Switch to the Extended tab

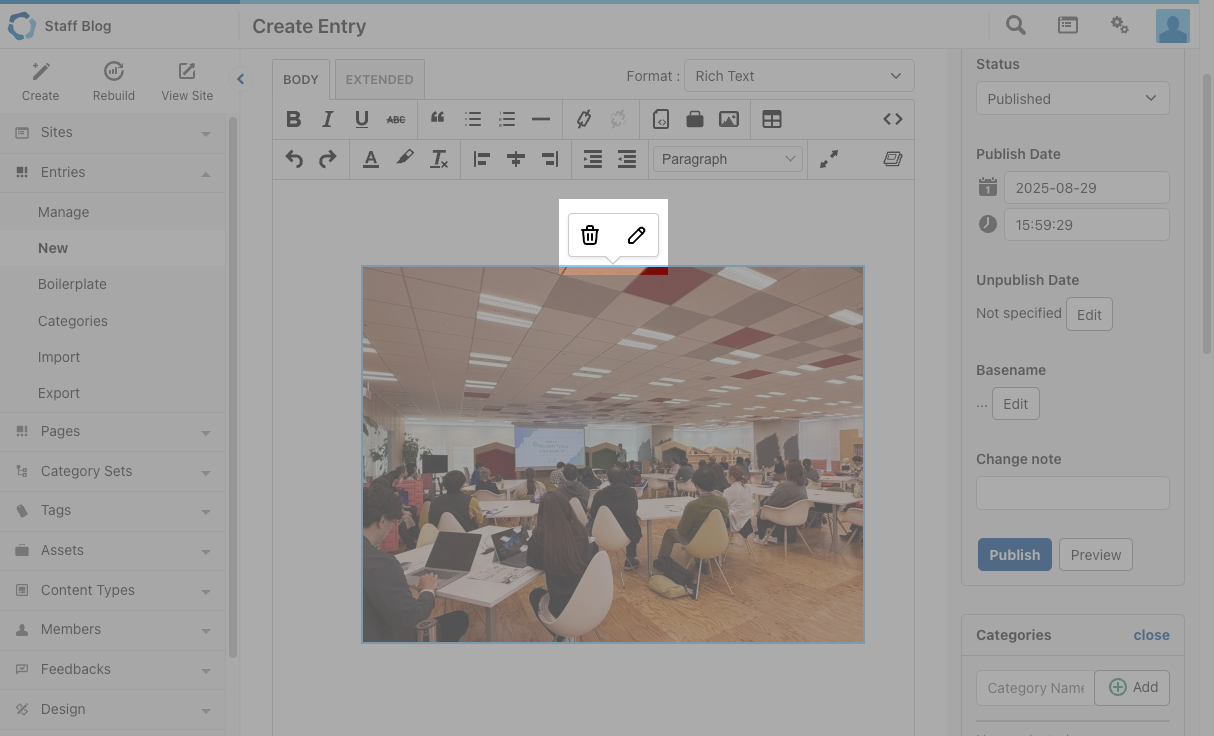coord(379,79)
